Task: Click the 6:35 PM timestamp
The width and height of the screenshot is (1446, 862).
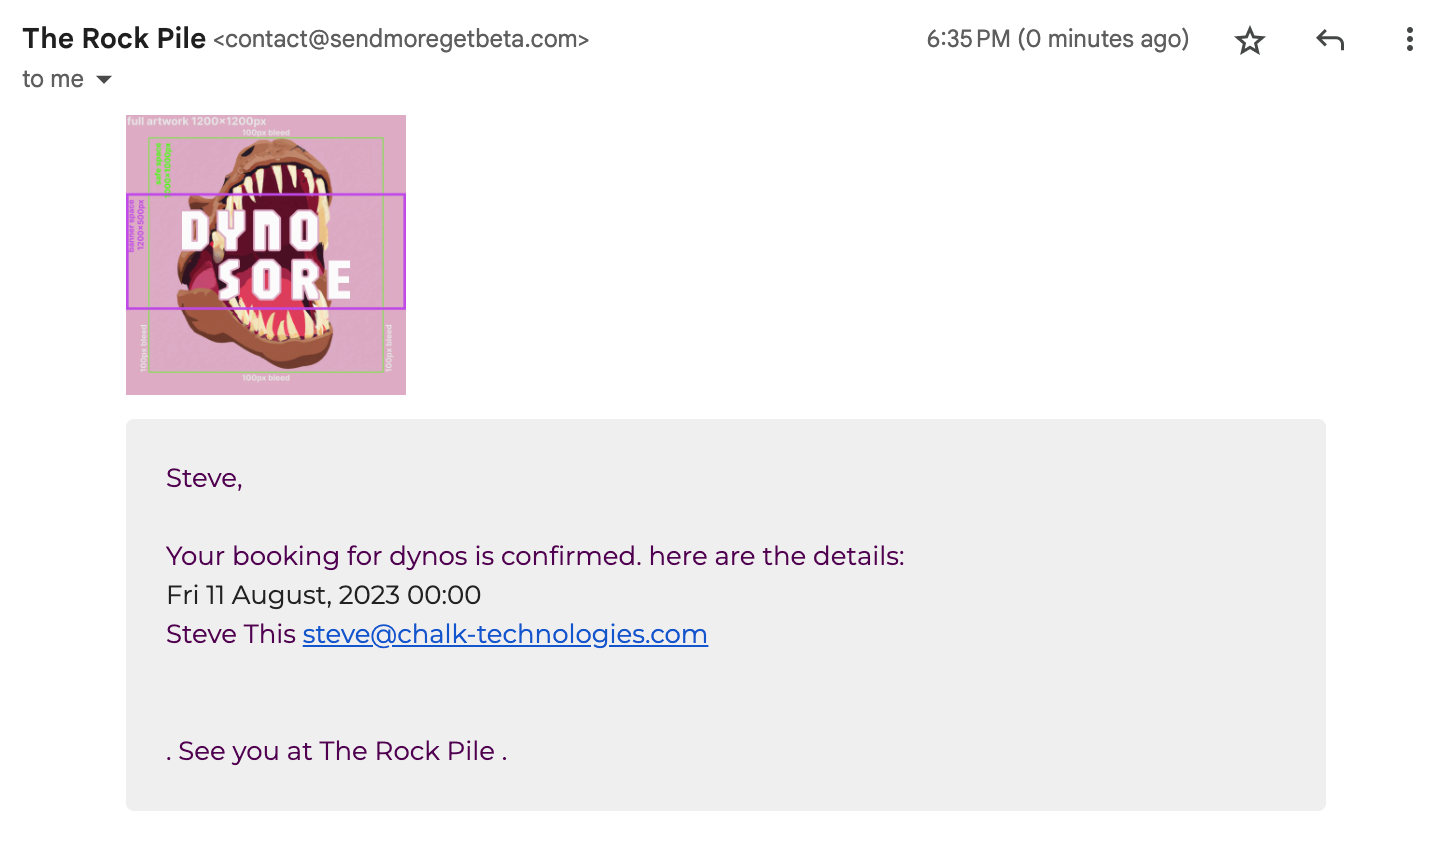Action: coord(968,39)
